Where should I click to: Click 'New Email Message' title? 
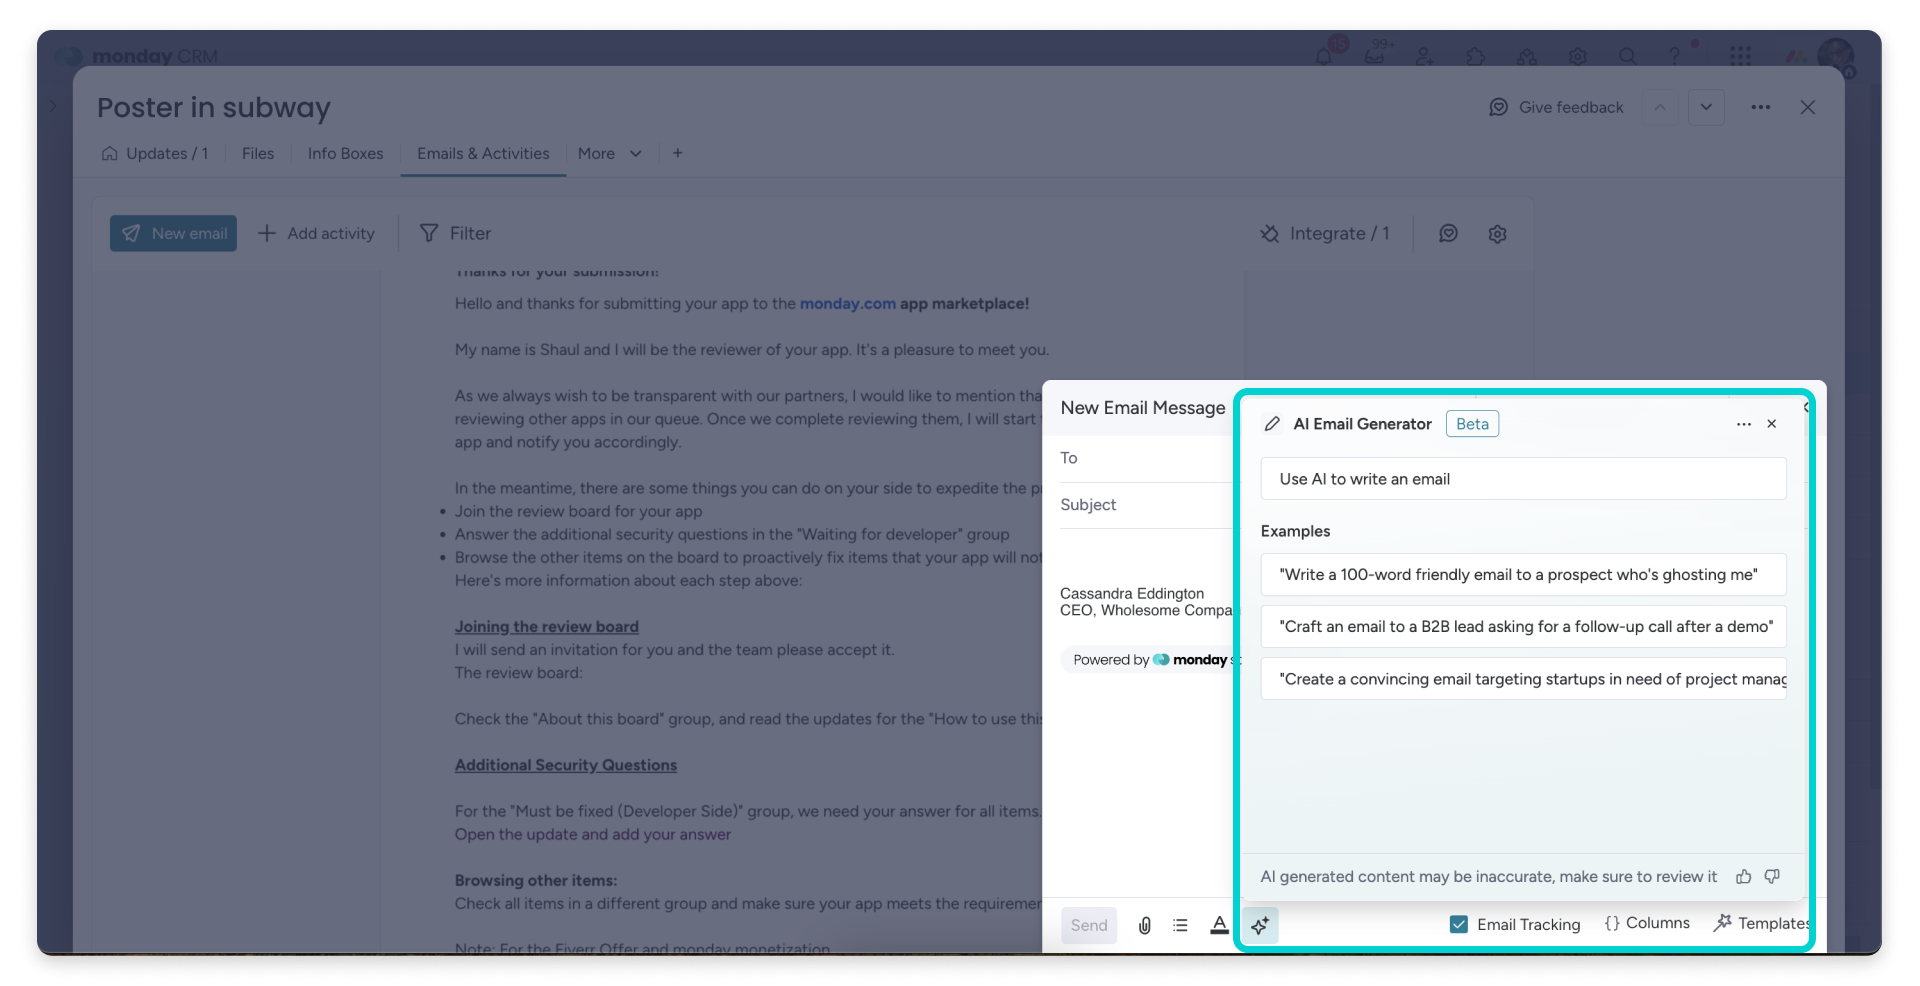[1142, 408]
